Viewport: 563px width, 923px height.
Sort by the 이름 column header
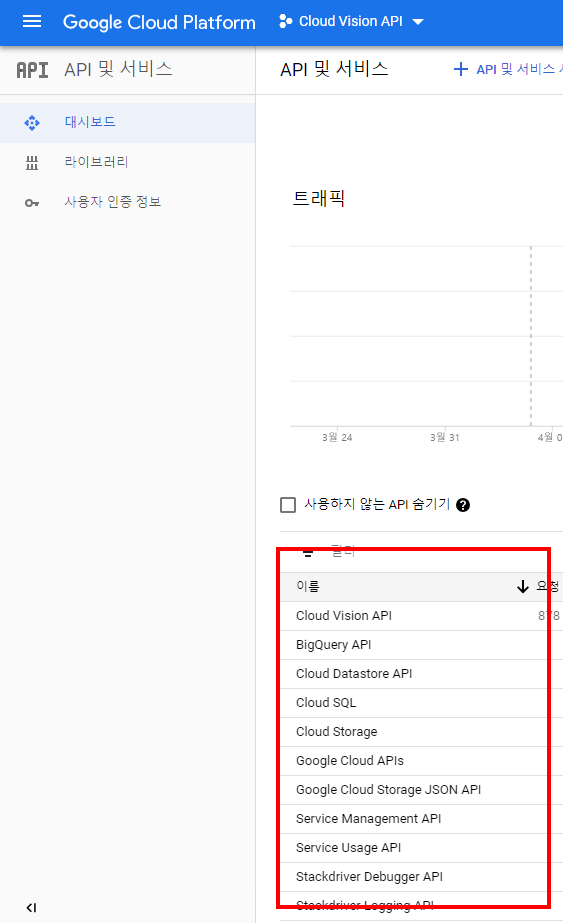[307, 586]
